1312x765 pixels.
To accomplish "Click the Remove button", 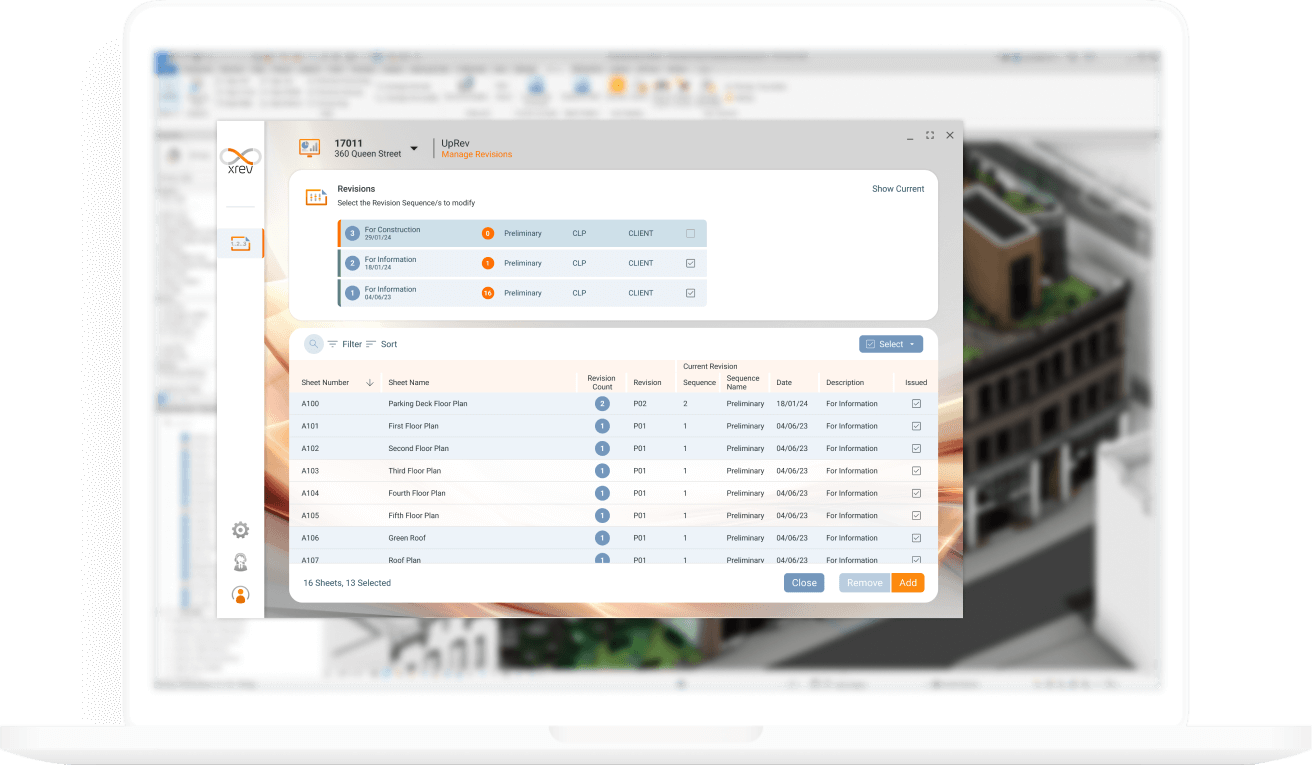I will 865,583.
